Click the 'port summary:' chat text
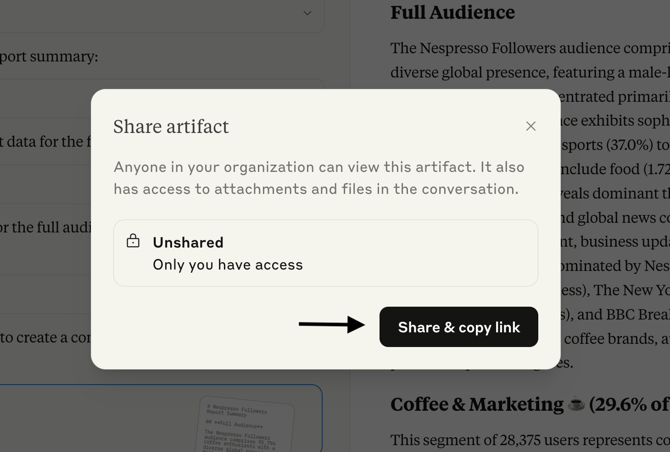This screenshot has width=670, height=452. (x=49, y=56)
